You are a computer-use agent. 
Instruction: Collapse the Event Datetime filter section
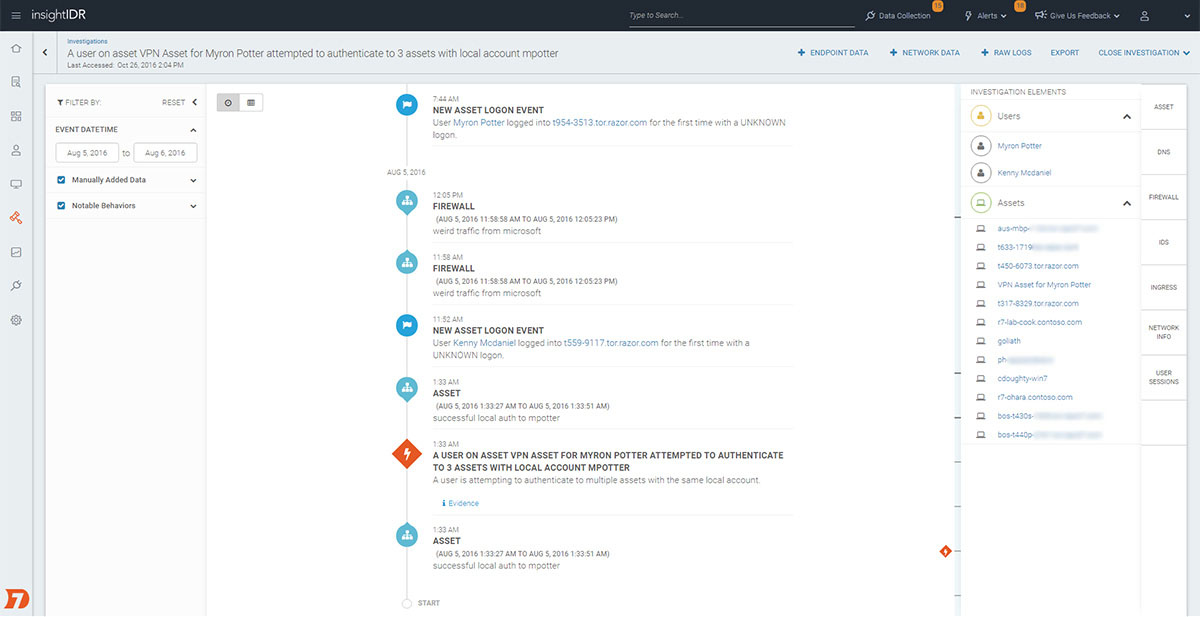(x=193, y=129)
